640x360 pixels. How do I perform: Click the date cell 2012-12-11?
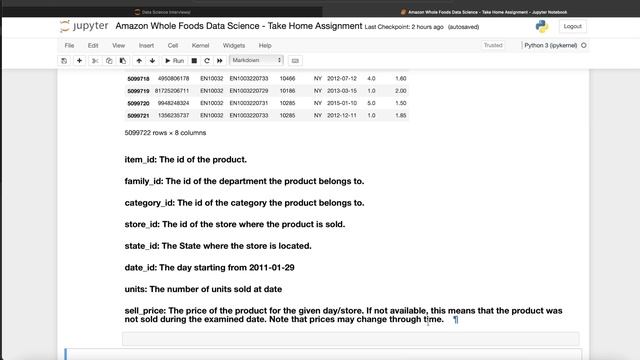(342, 116)
